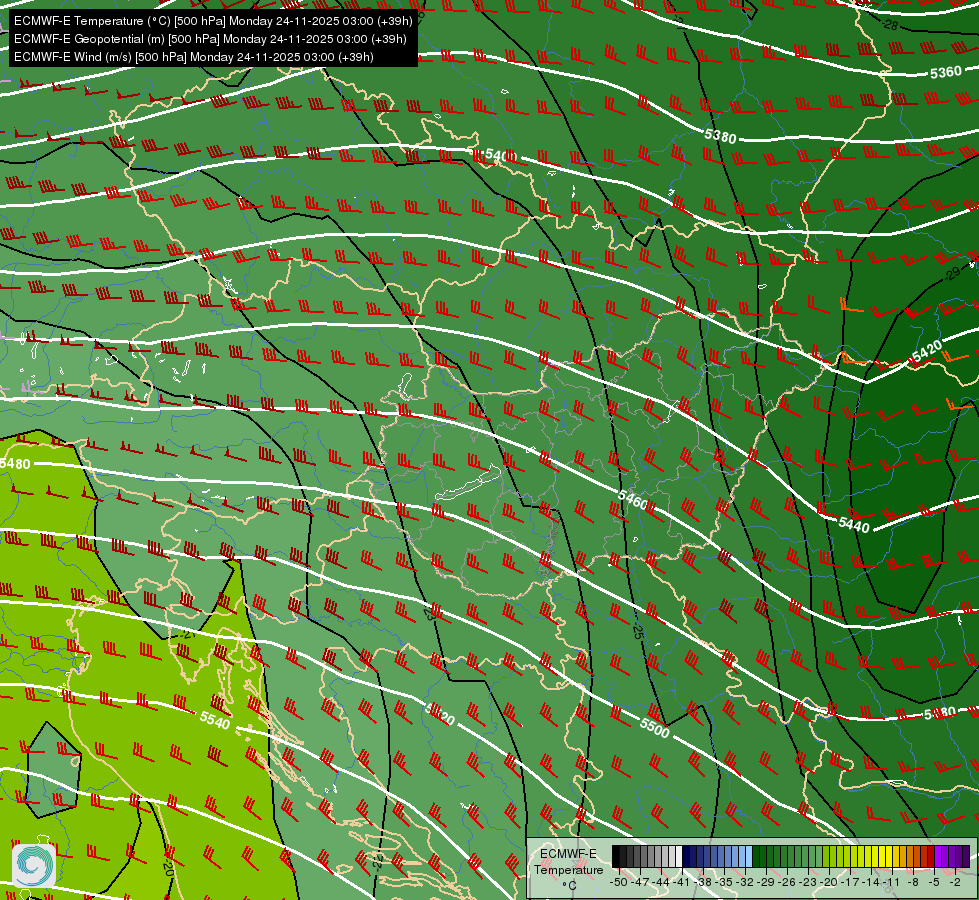Click the -2 tick value in the legend
Screen dimensions: 979x900
point(955,883)
